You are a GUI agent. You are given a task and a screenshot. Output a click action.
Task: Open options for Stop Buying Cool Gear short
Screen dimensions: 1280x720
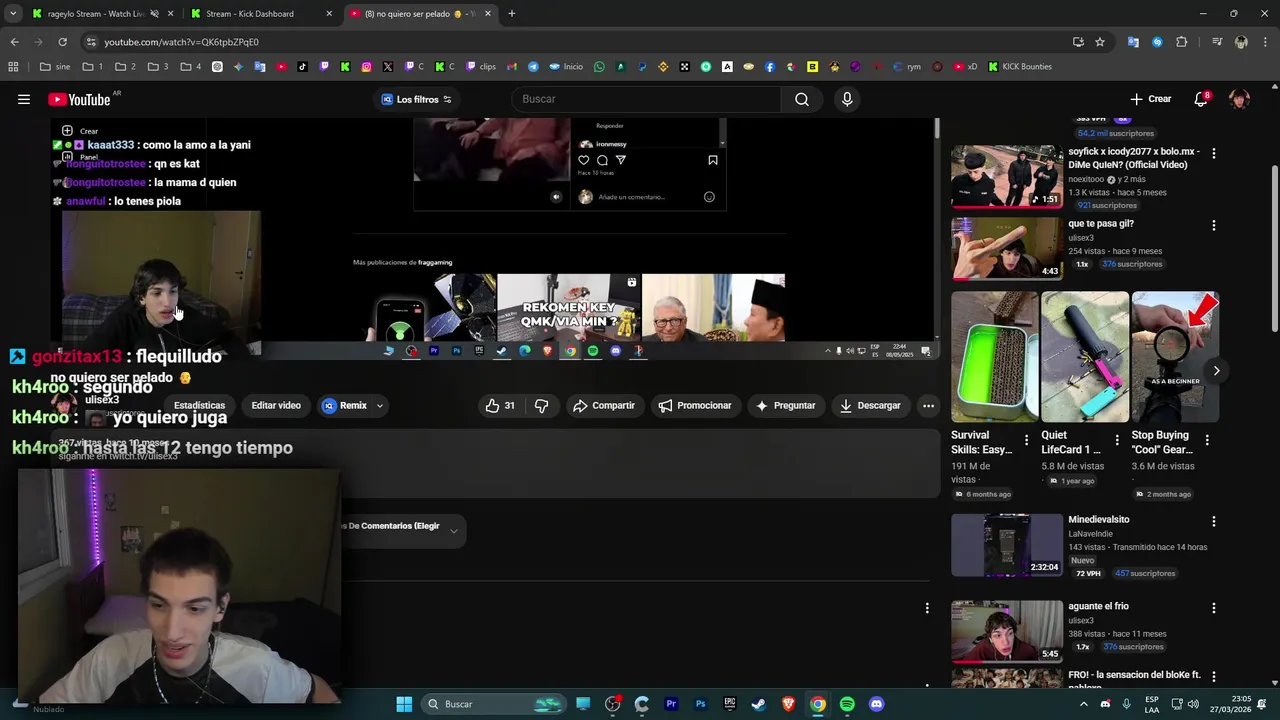coord(1207,440)
